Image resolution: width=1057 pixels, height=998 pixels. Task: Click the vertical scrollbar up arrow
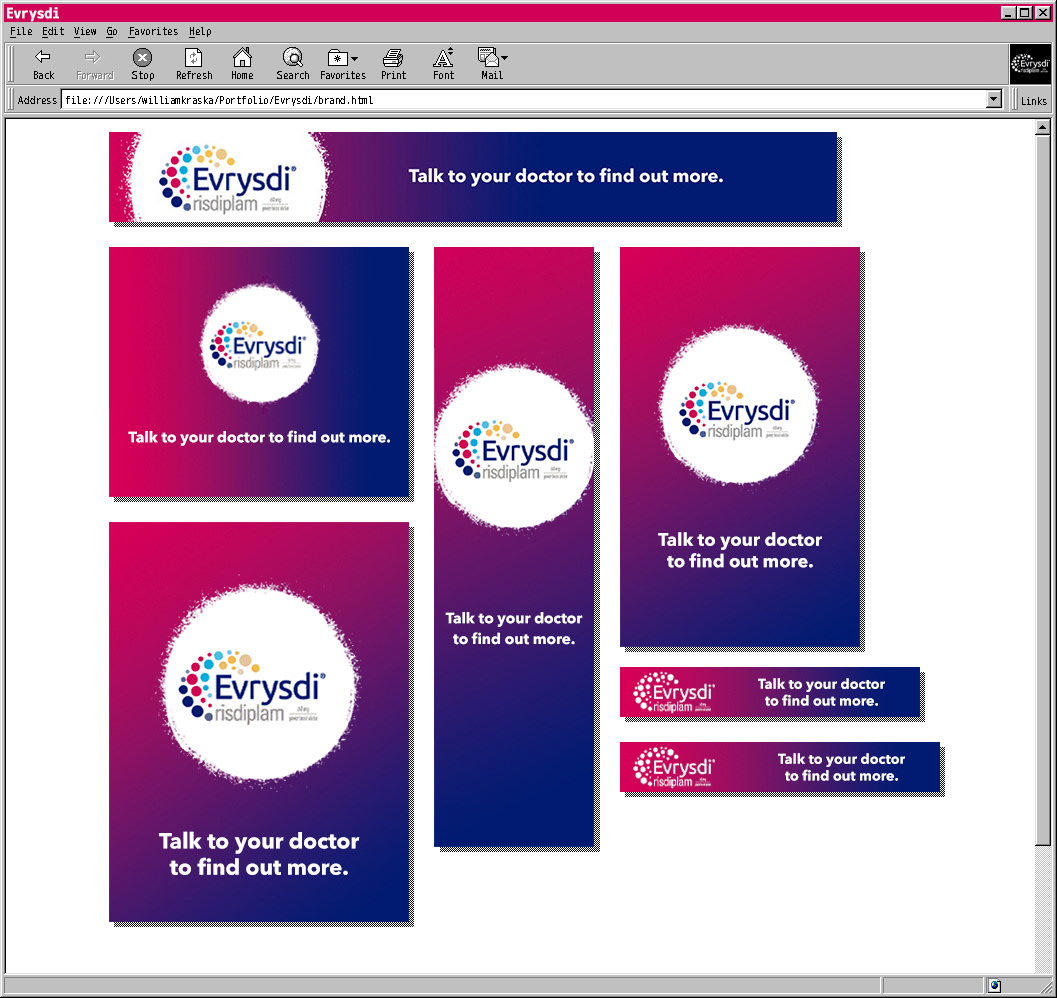[1042, 127]
